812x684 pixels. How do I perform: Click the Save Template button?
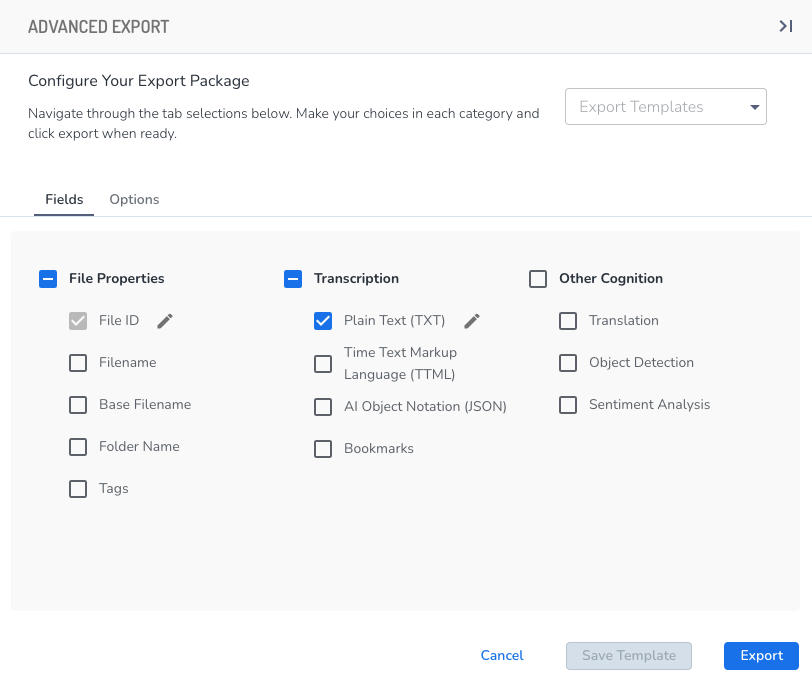(628, 655)
